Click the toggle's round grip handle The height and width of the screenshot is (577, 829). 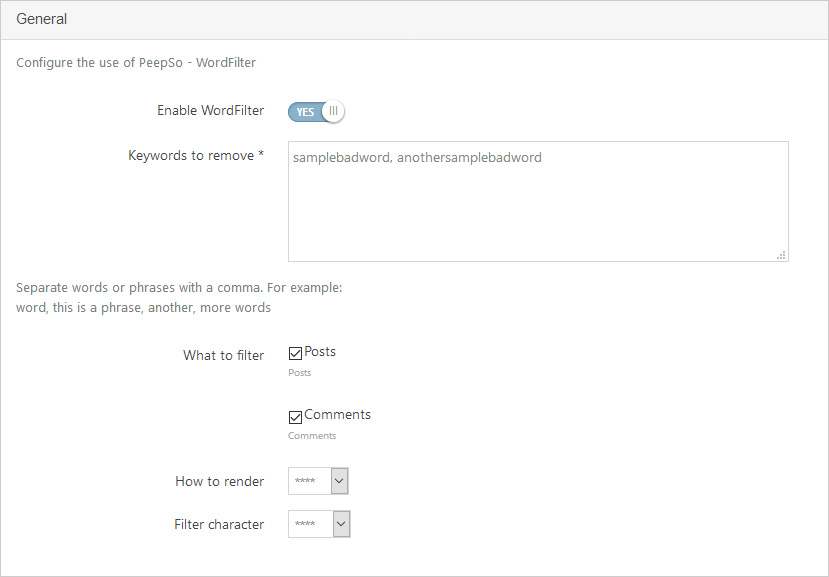(x=333, y=111)
